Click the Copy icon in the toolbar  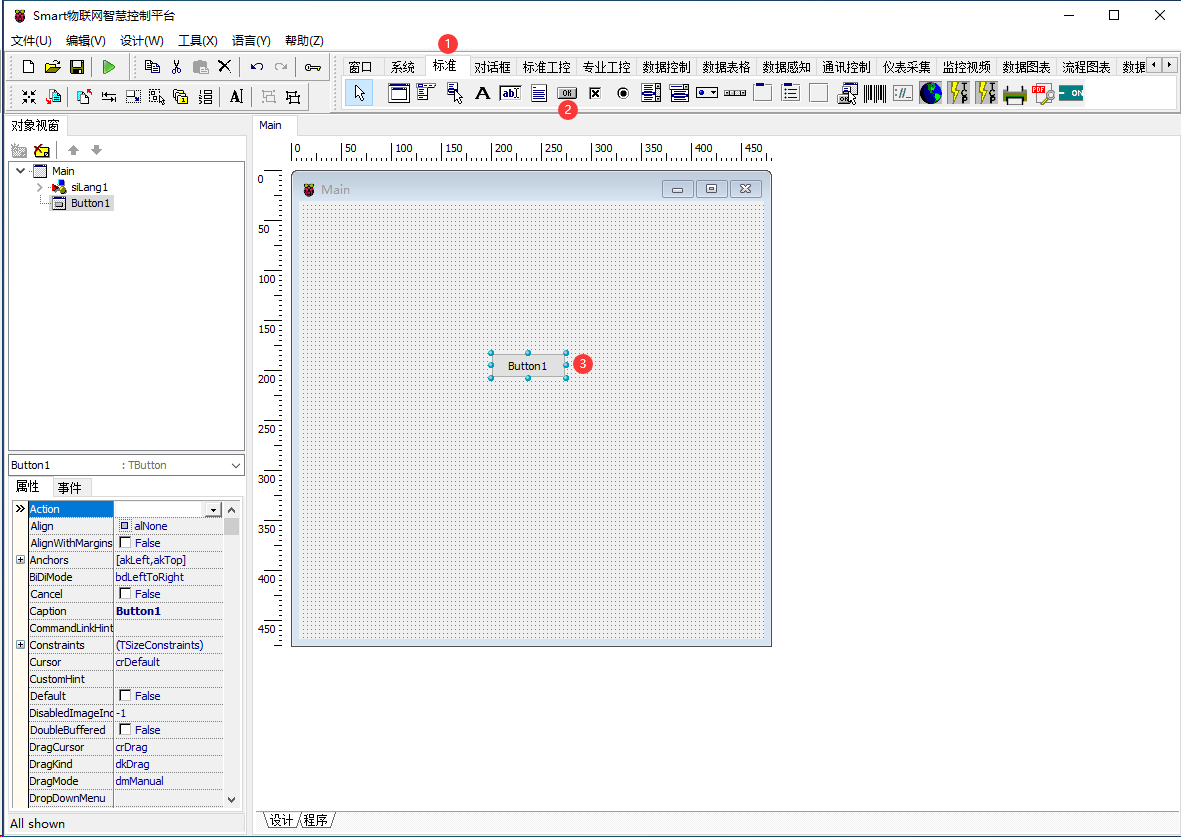pos(152,67)
